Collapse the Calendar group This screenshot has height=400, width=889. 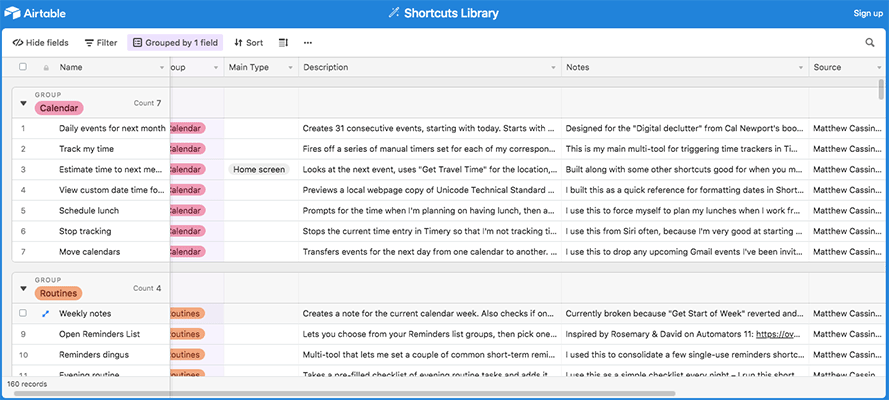(23, 103)
